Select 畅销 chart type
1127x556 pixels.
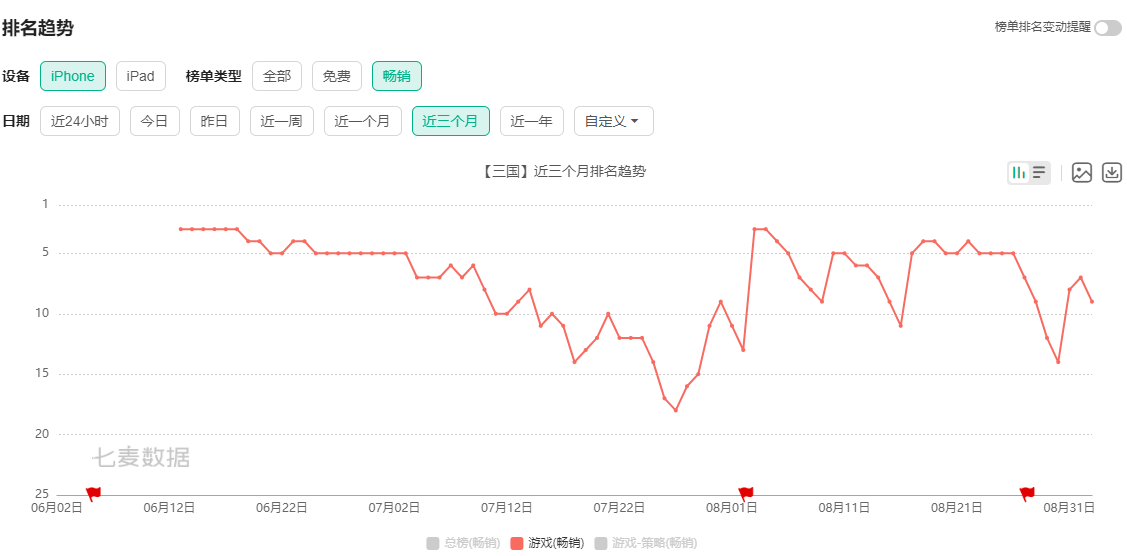click(397, 76)
